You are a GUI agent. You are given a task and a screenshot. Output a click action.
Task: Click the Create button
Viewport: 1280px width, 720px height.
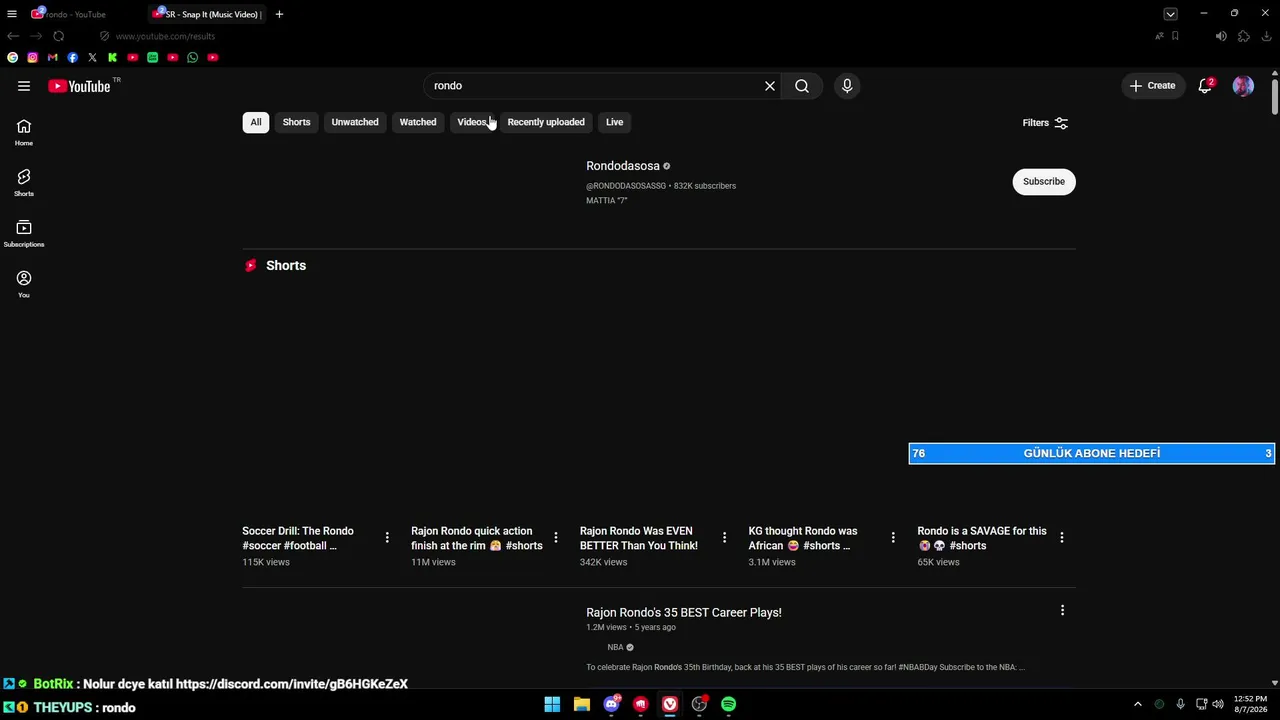pyautogui.click(x=1153, y=86)
